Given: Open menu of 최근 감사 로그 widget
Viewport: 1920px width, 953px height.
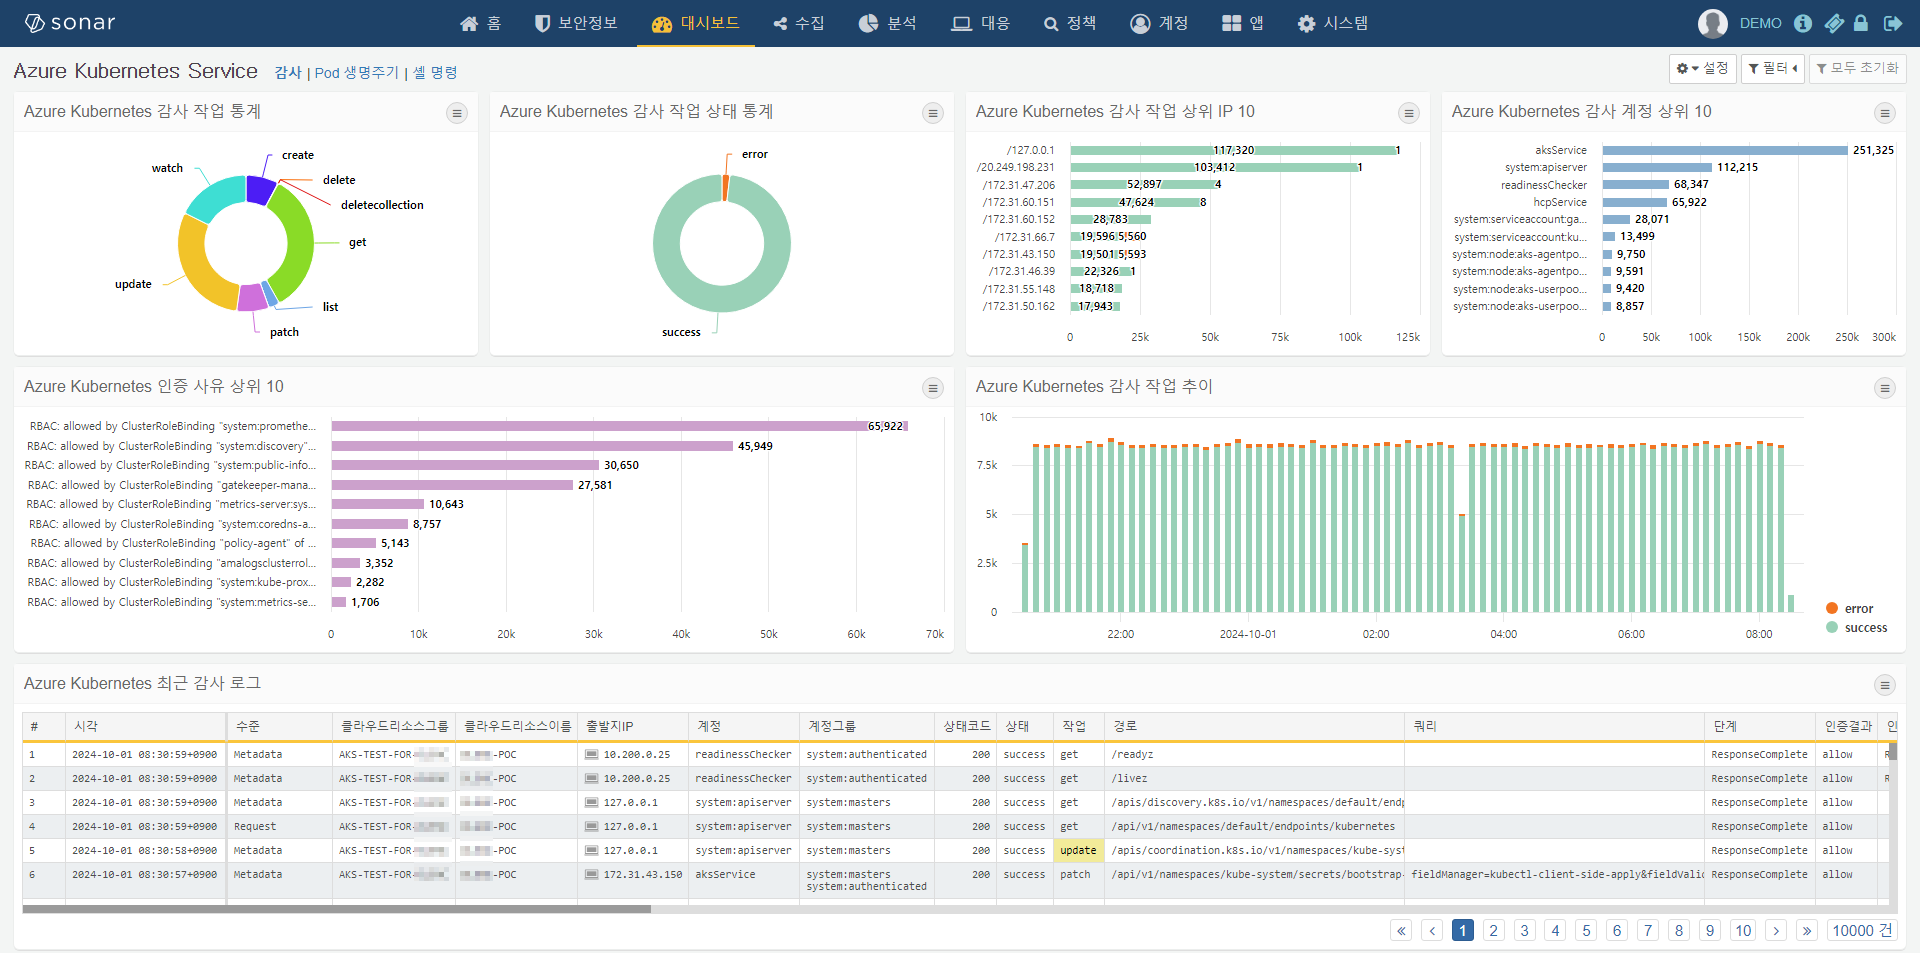Looking at the screenshot, I should coord(1885,685).
